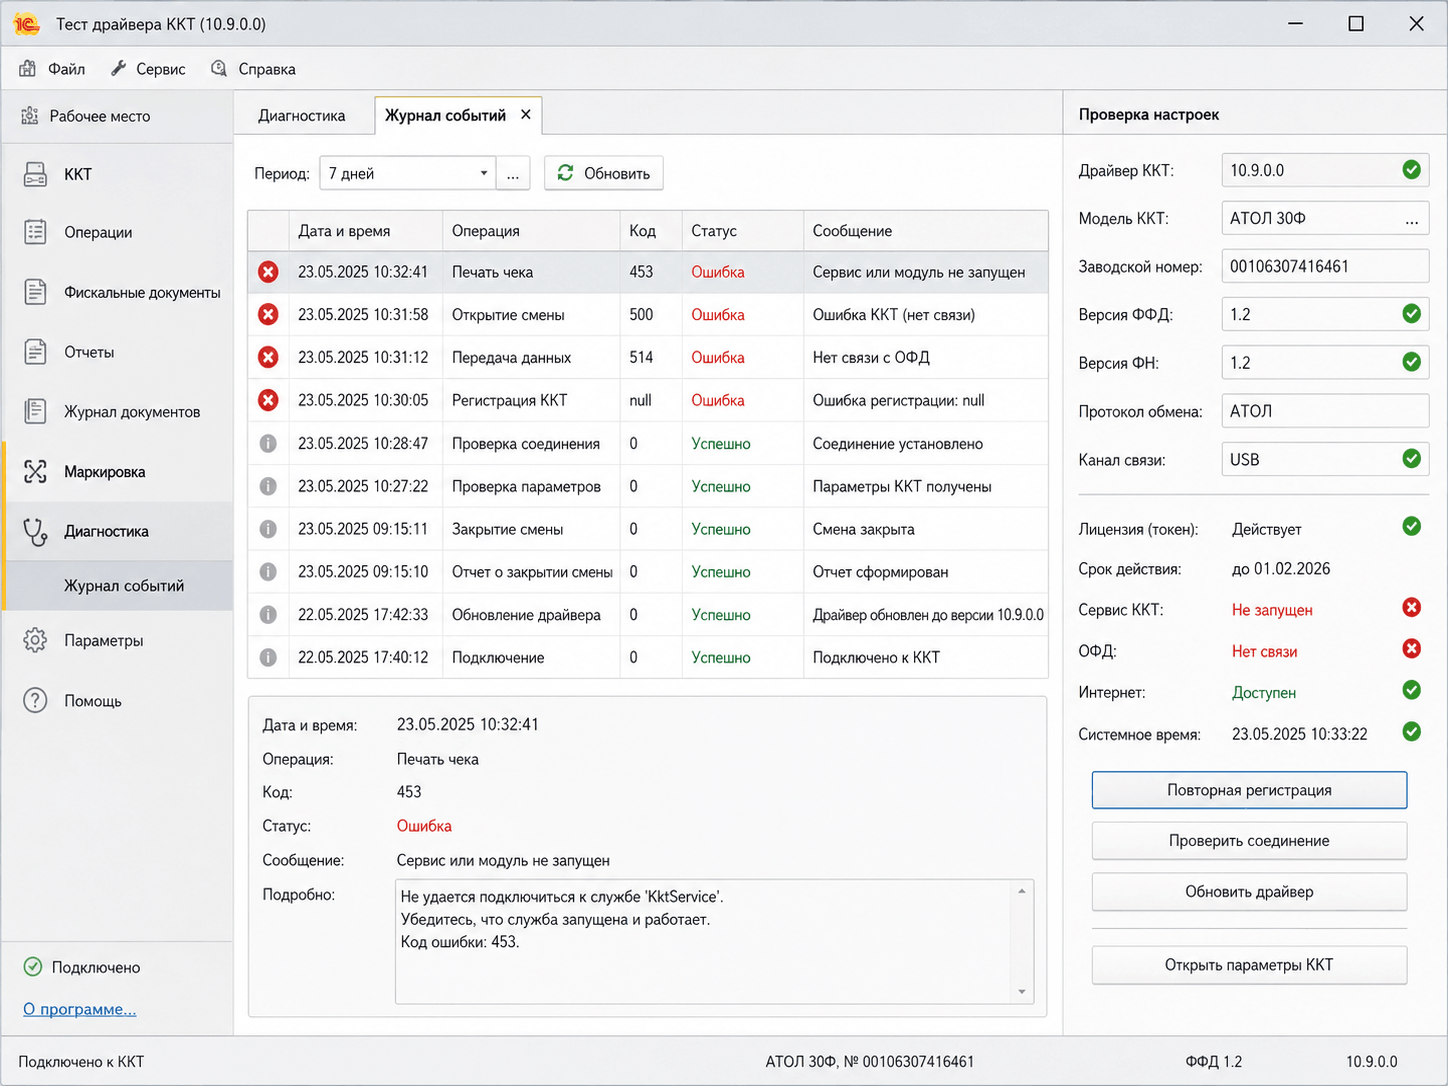Click the ККТ cash register icon

coord(35,174)
